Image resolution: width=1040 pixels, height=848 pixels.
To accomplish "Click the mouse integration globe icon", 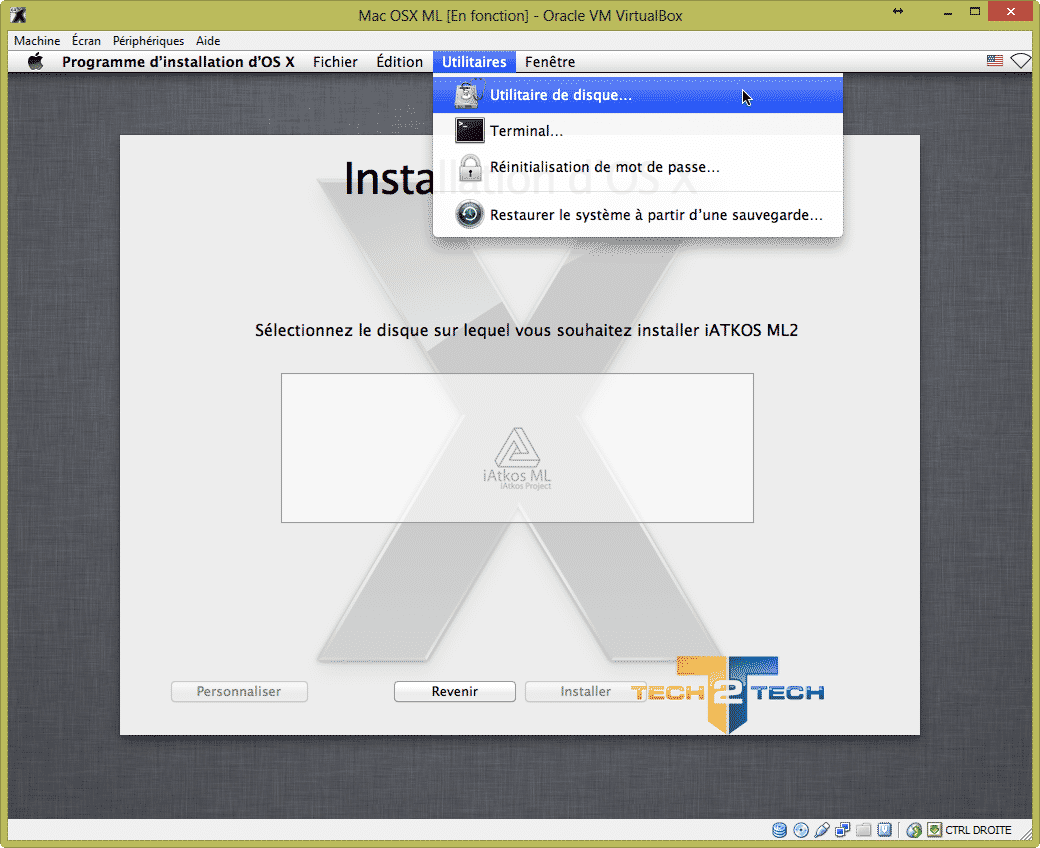I will [x=913, y=830].
